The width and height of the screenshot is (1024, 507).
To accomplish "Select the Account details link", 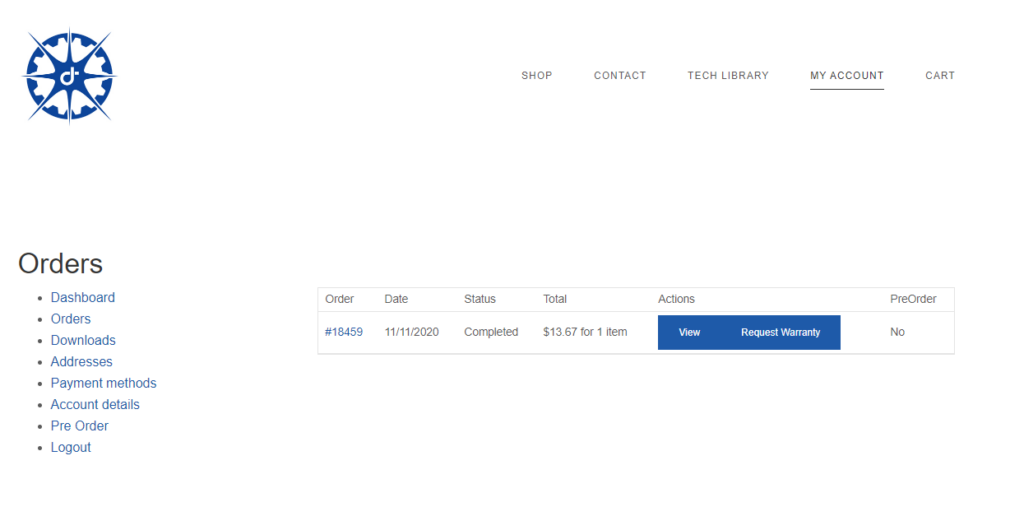I will (95, 405).
